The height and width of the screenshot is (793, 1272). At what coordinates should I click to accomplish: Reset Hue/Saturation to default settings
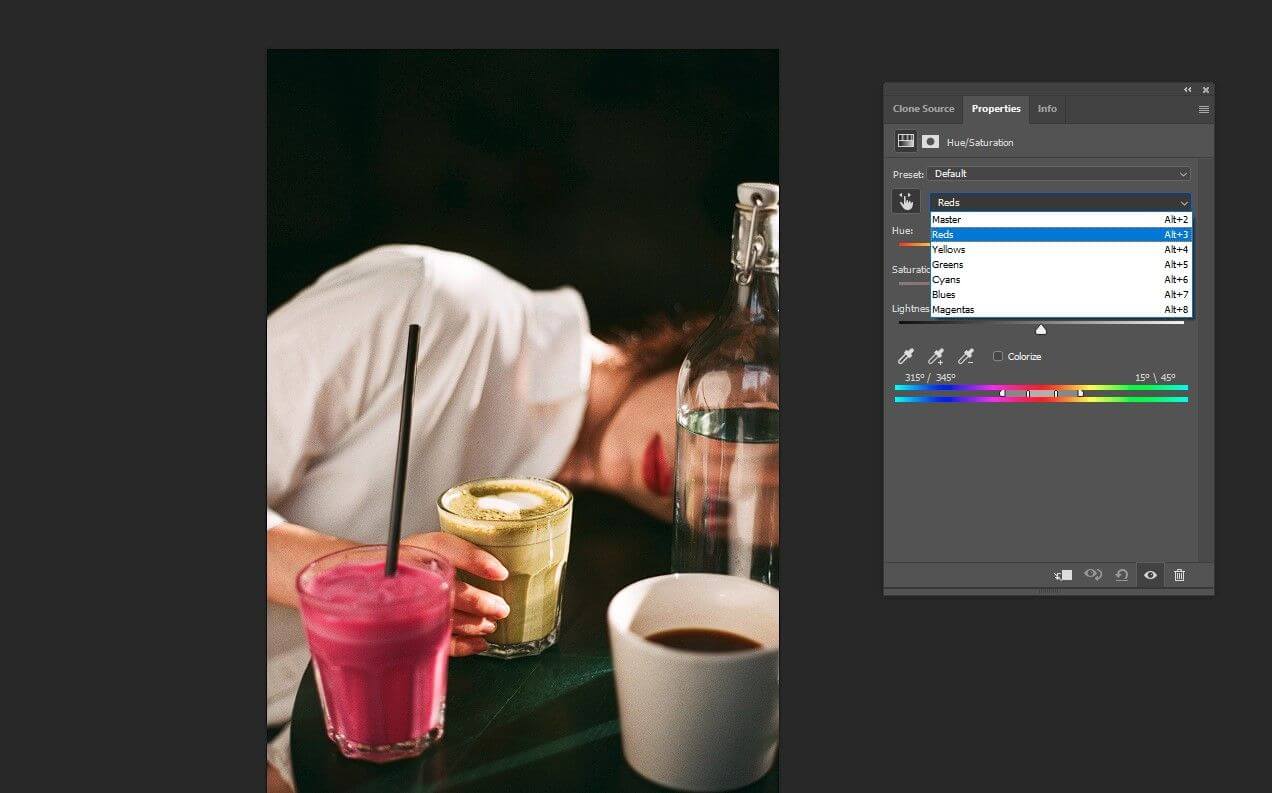click(1120, 575)
